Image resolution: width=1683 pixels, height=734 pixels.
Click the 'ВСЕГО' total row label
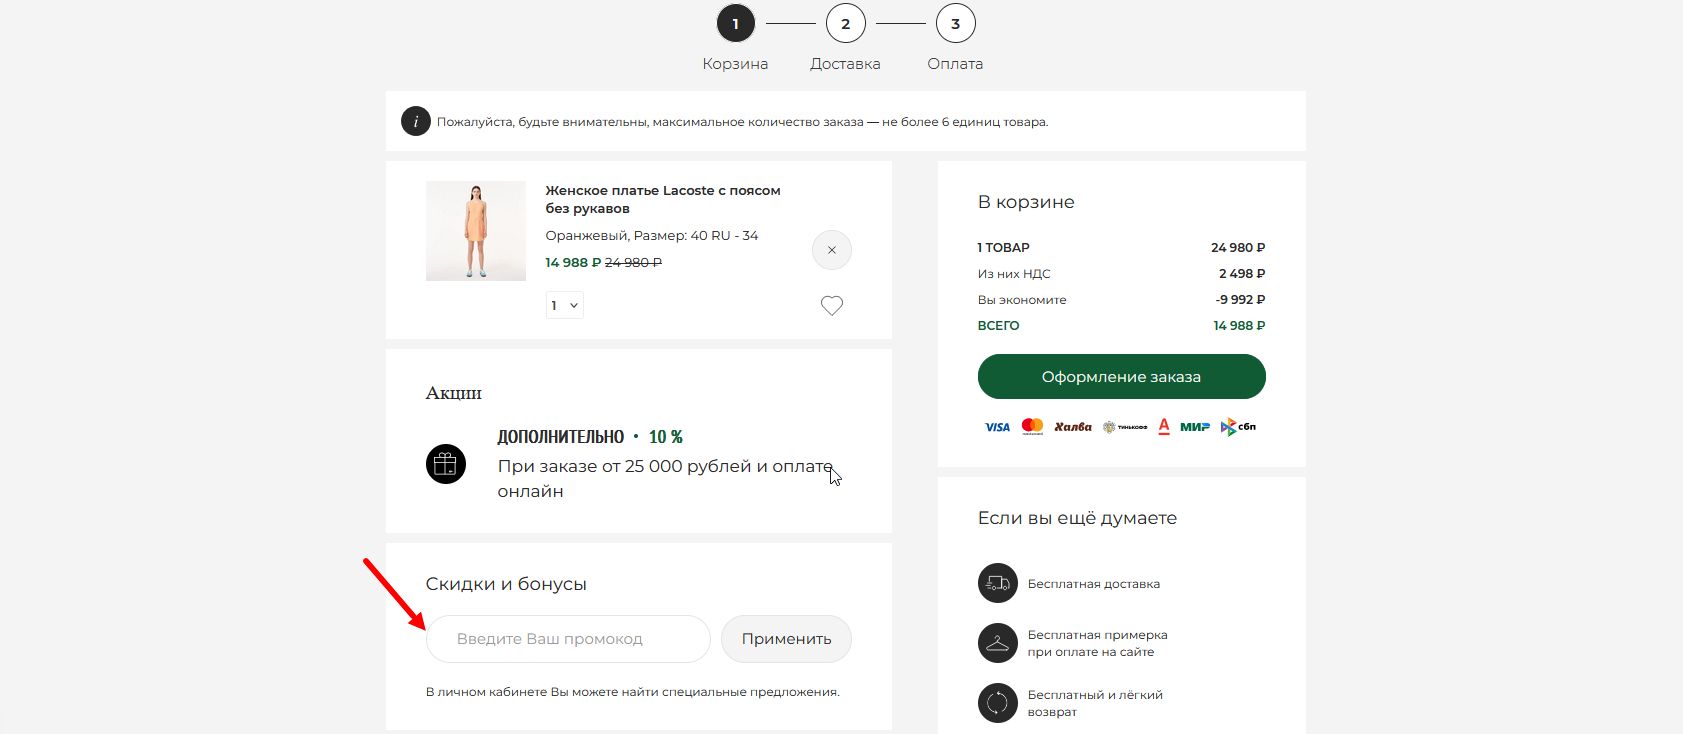tap(999, 326)
